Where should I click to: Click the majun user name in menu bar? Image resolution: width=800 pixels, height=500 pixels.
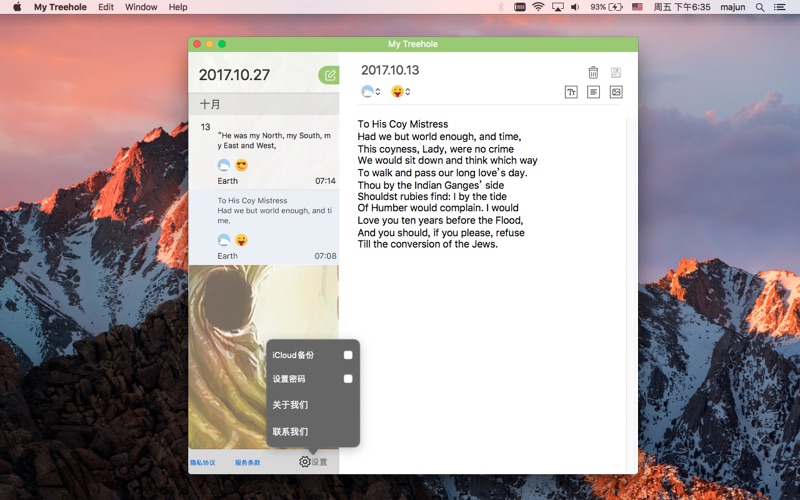pos(733,7)
